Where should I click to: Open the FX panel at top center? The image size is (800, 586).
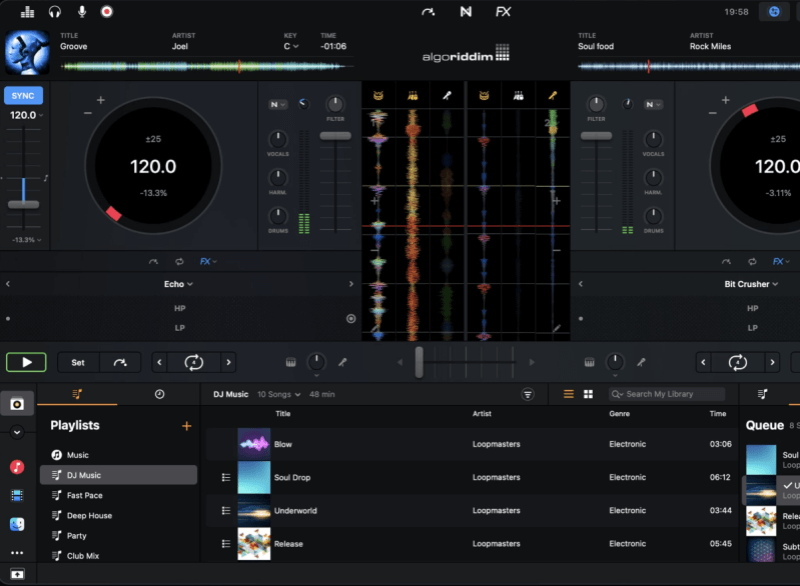503,12
